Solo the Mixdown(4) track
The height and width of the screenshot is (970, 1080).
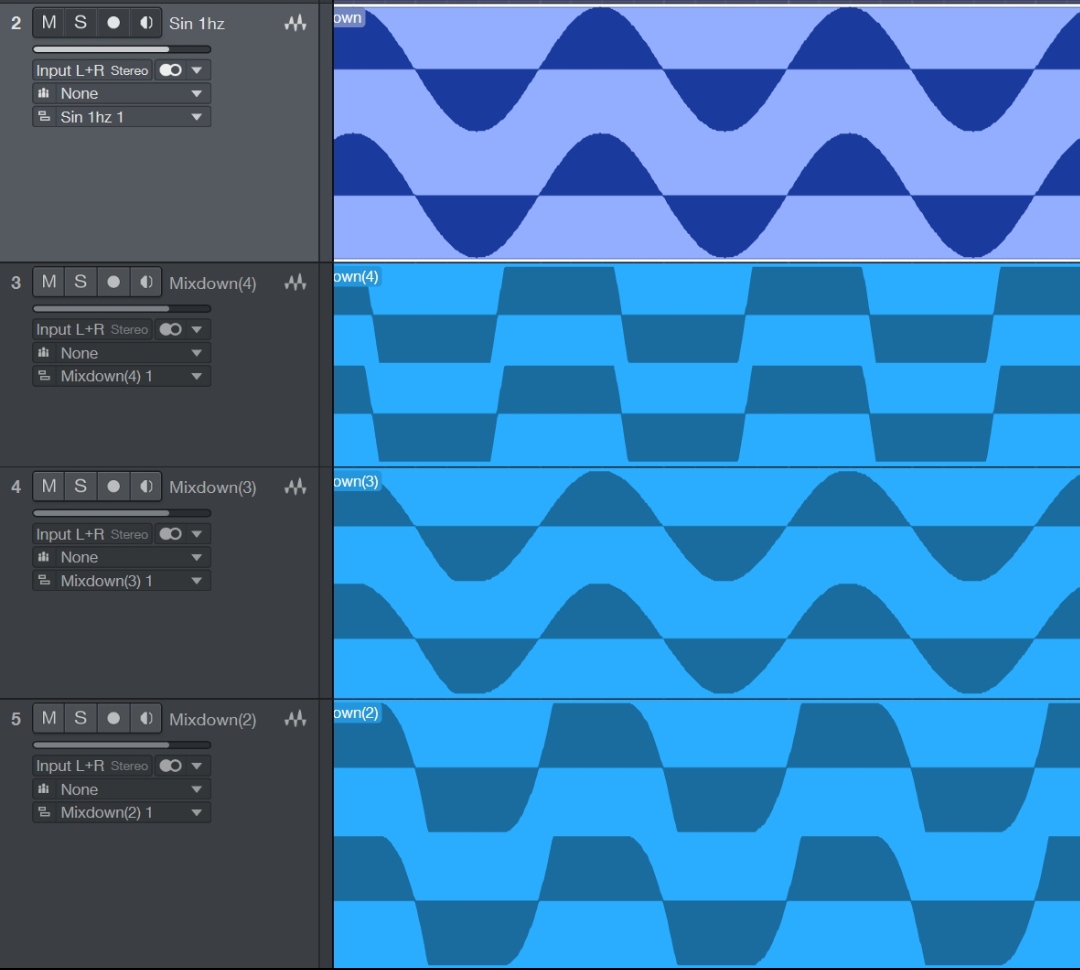coord(80,282)
